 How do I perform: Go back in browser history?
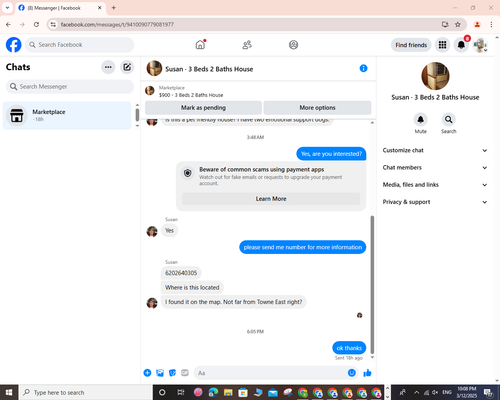(8, 24)
